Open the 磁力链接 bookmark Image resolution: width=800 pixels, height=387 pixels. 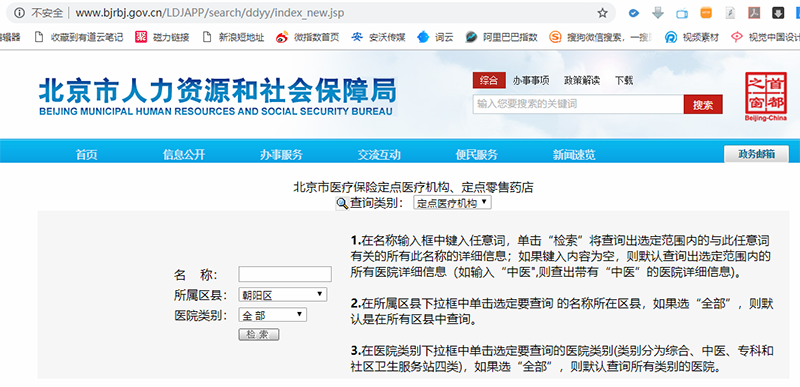pos(162,37)
